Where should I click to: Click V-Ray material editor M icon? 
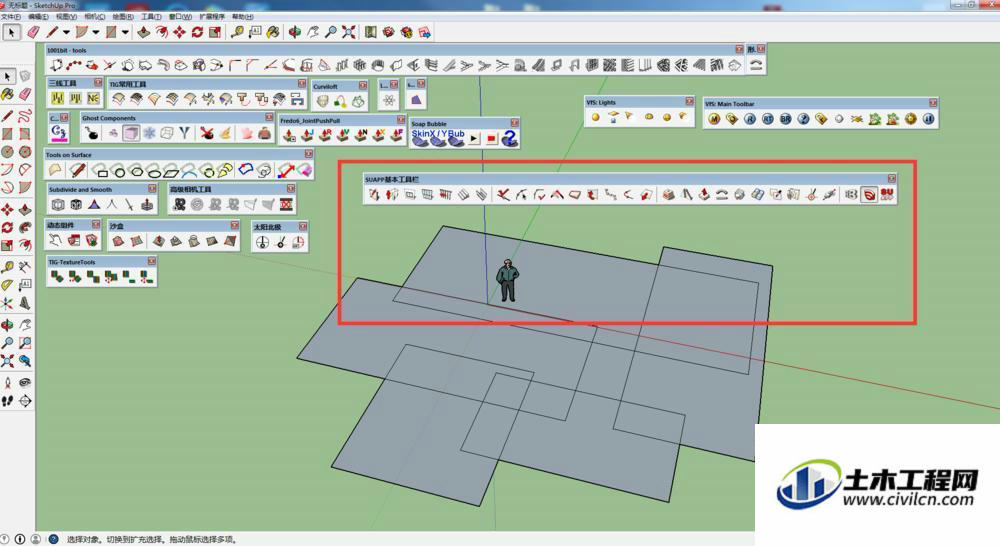(x=714, y=119)
